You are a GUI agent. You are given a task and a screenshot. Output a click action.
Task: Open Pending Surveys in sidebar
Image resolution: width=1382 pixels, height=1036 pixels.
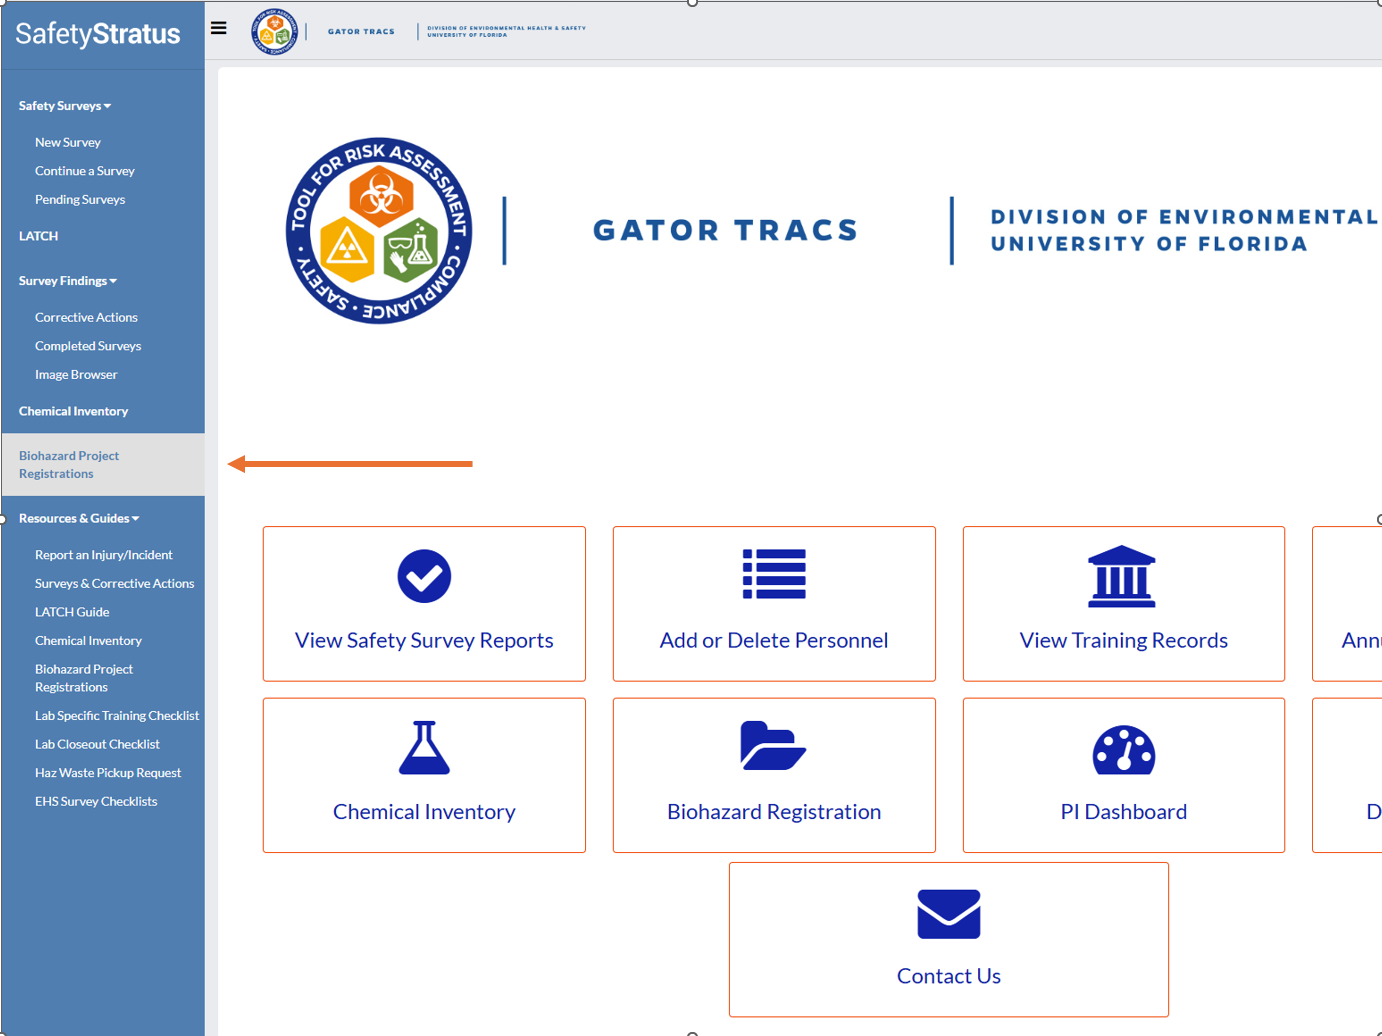click(80, 200)
